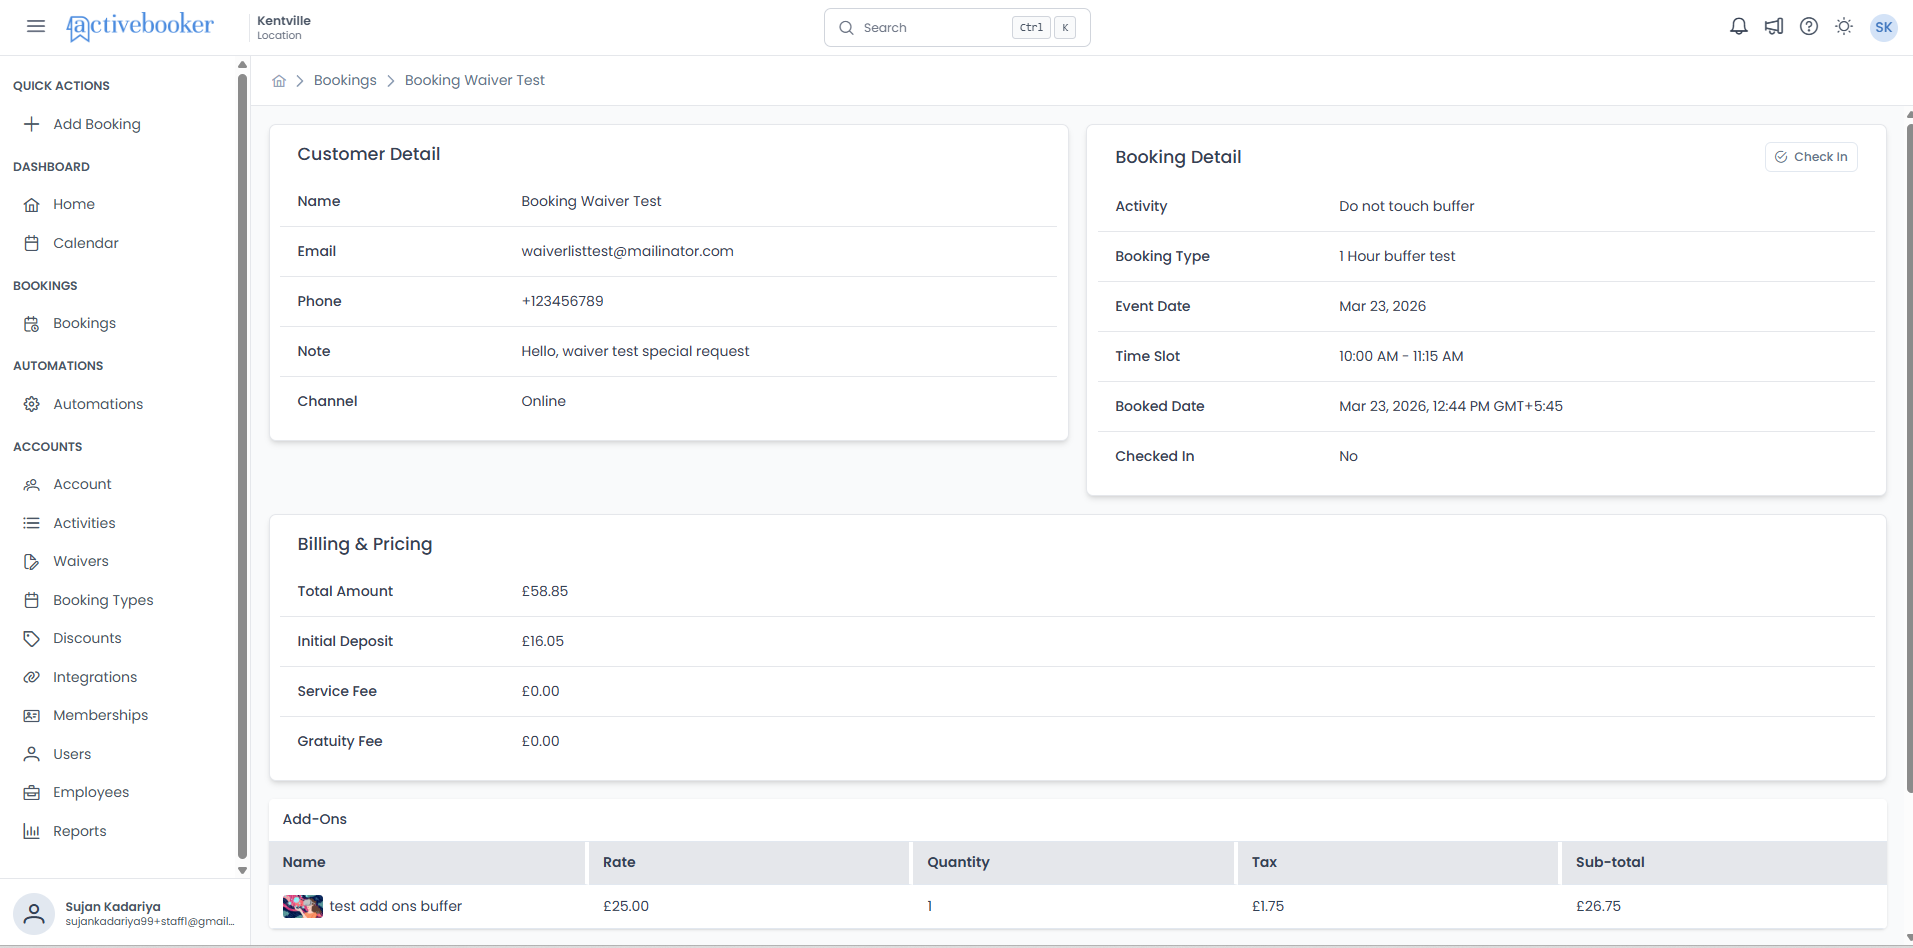Click the Booking Types calendar icon
Screen dimensions: 1913x948
32,600
